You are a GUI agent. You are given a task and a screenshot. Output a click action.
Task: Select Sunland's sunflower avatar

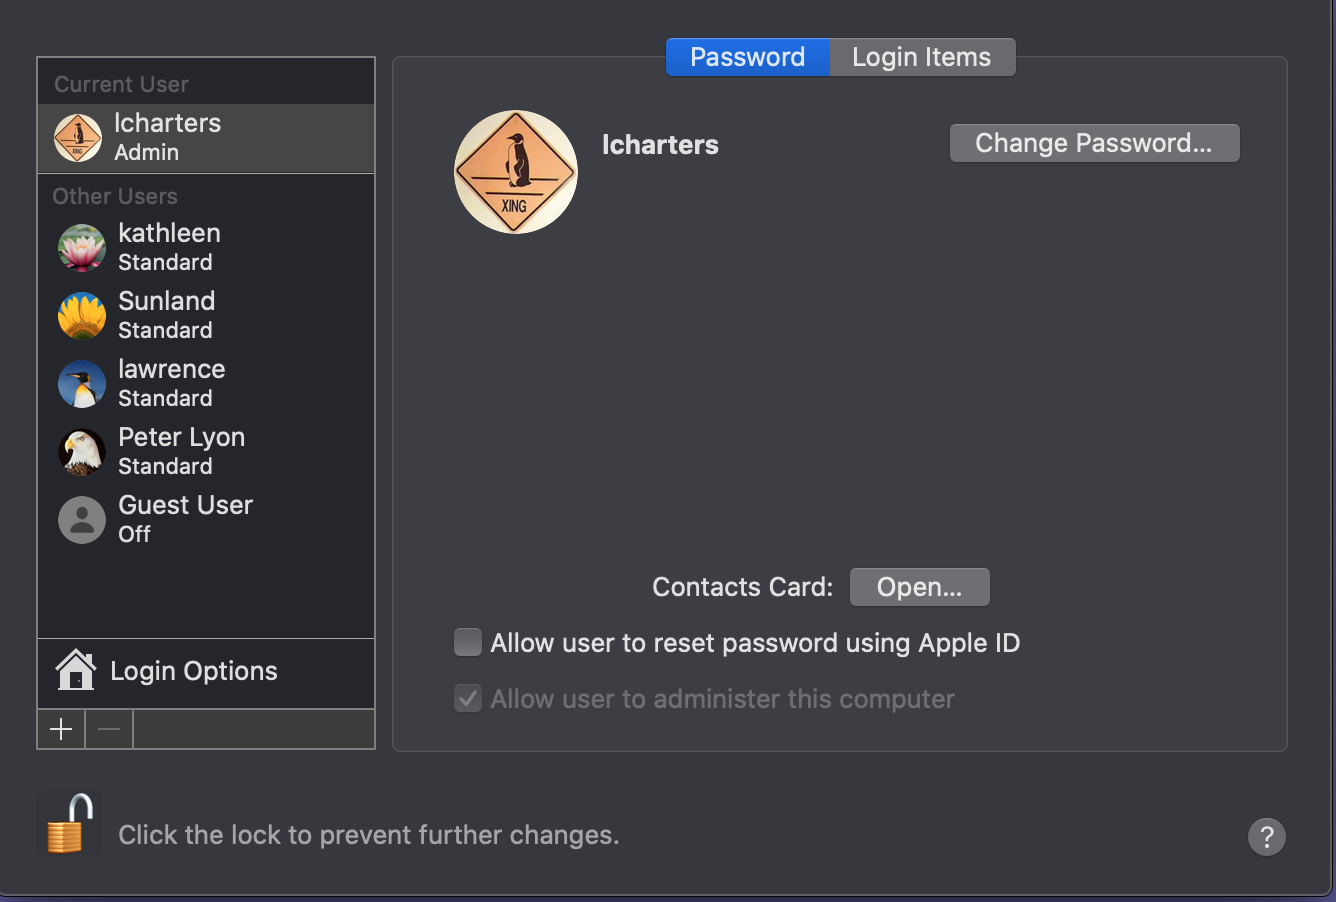coord(82,316)
